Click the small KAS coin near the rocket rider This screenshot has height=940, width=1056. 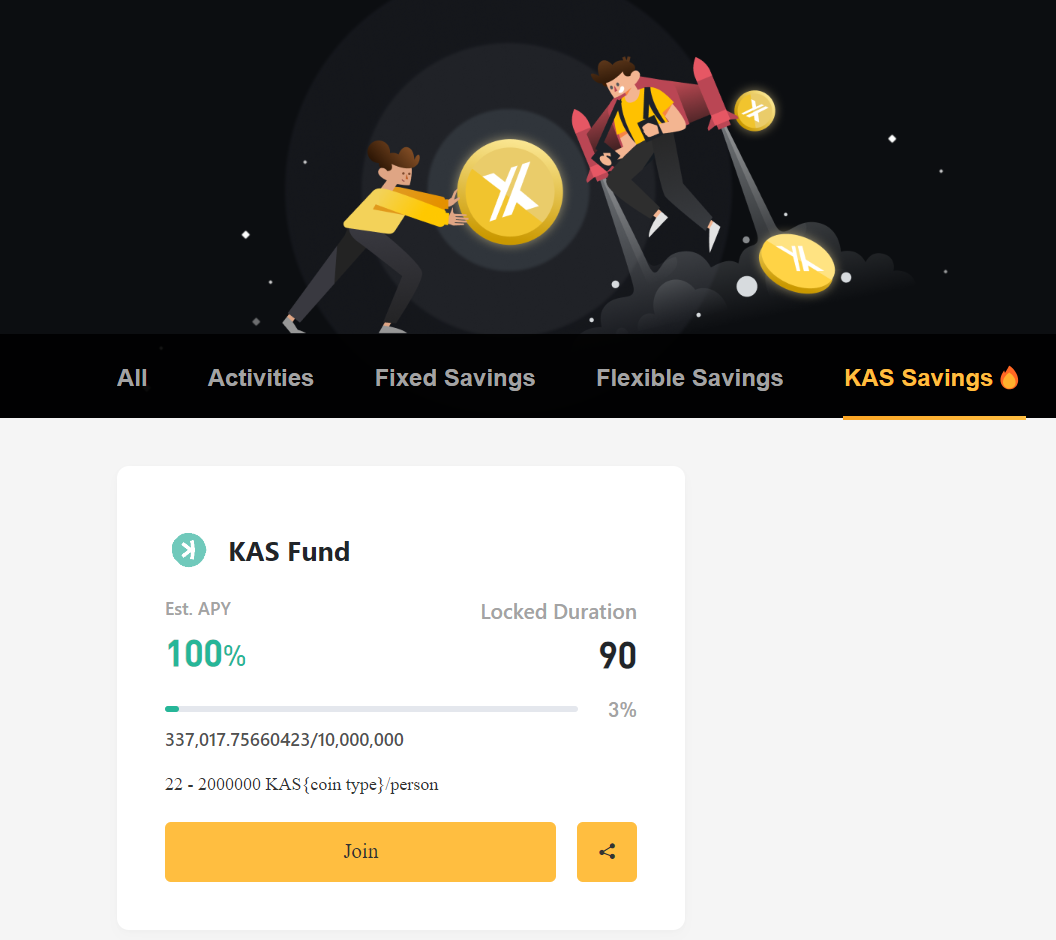coord(753,111)
